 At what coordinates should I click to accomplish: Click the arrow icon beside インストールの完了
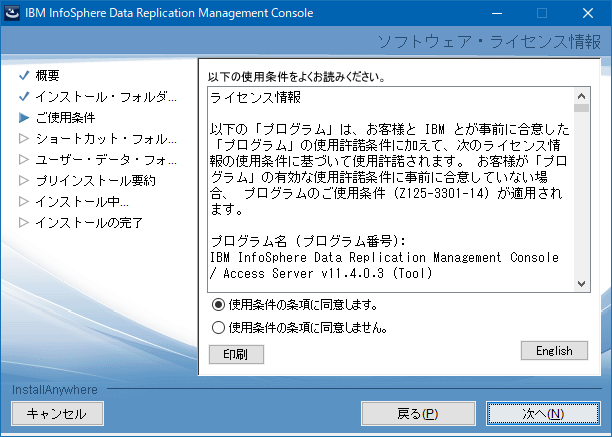pos(24,222)
